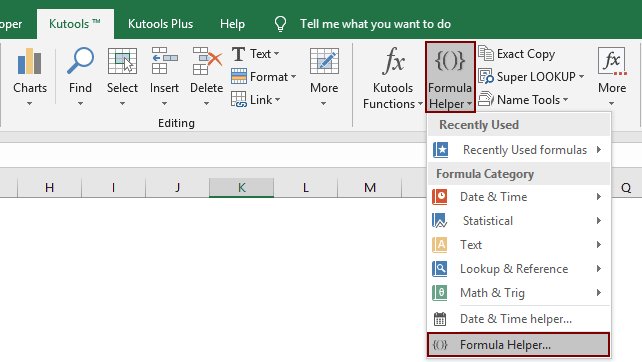The height and width of the screenshot is (362, 642).
Task: Expand the Format dropdown arrow
Action: (x=294, y=77)
